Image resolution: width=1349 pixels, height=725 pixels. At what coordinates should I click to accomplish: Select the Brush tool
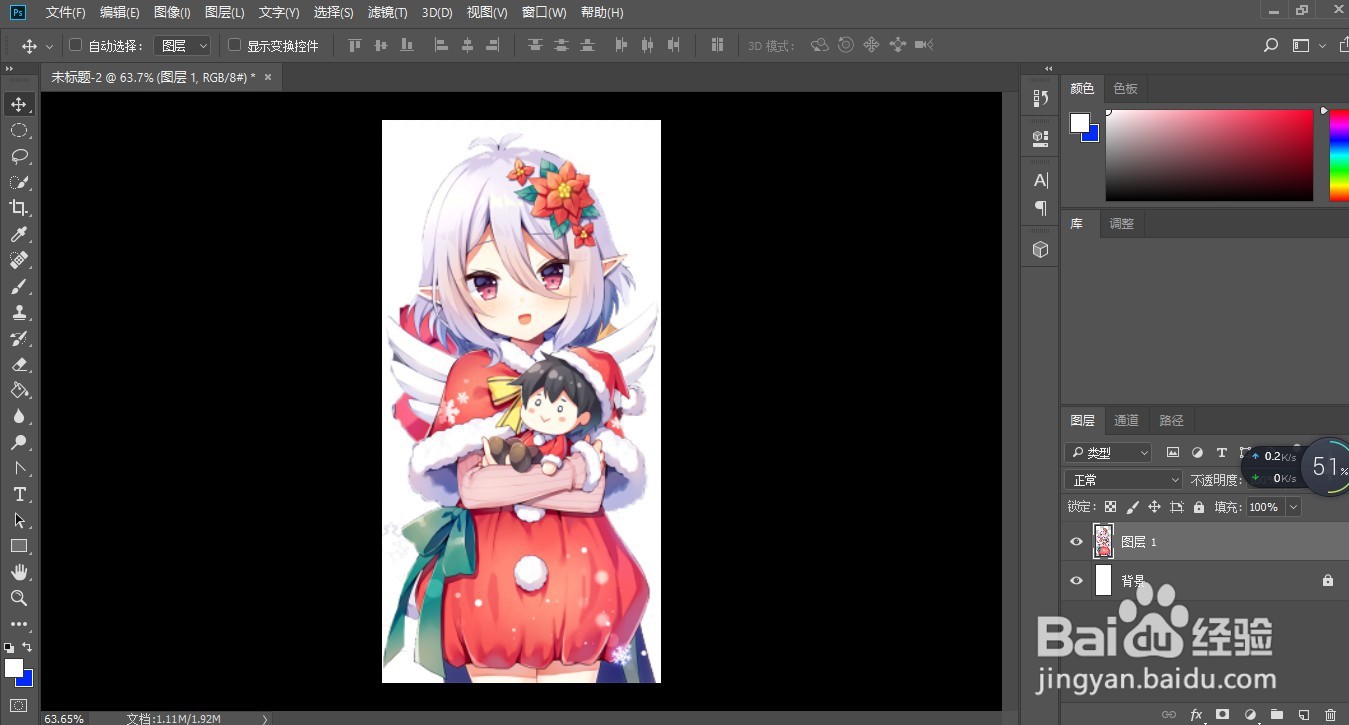point(19,286)
